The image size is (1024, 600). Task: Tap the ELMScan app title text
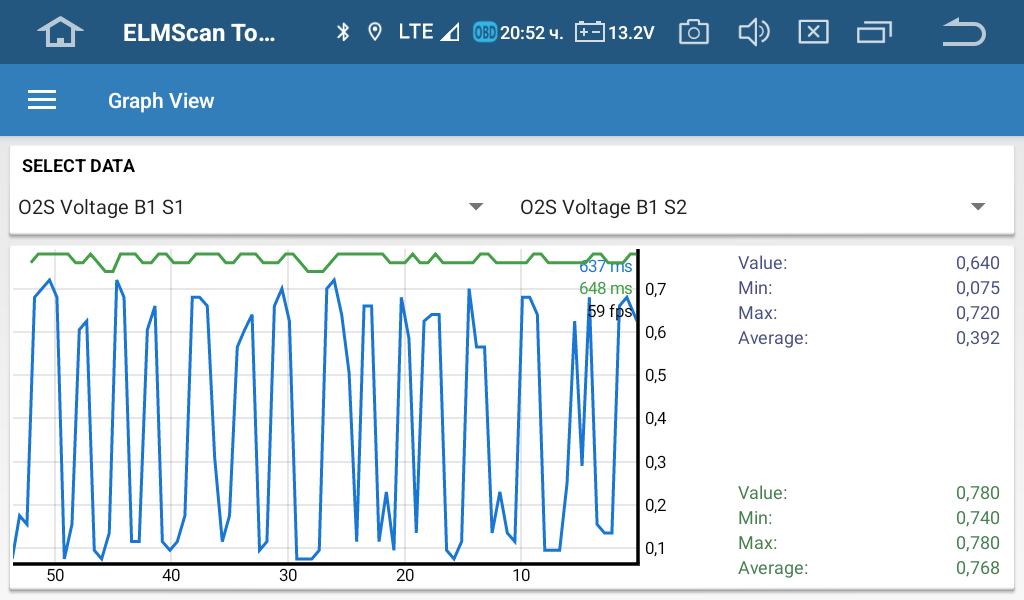point(198,32)
